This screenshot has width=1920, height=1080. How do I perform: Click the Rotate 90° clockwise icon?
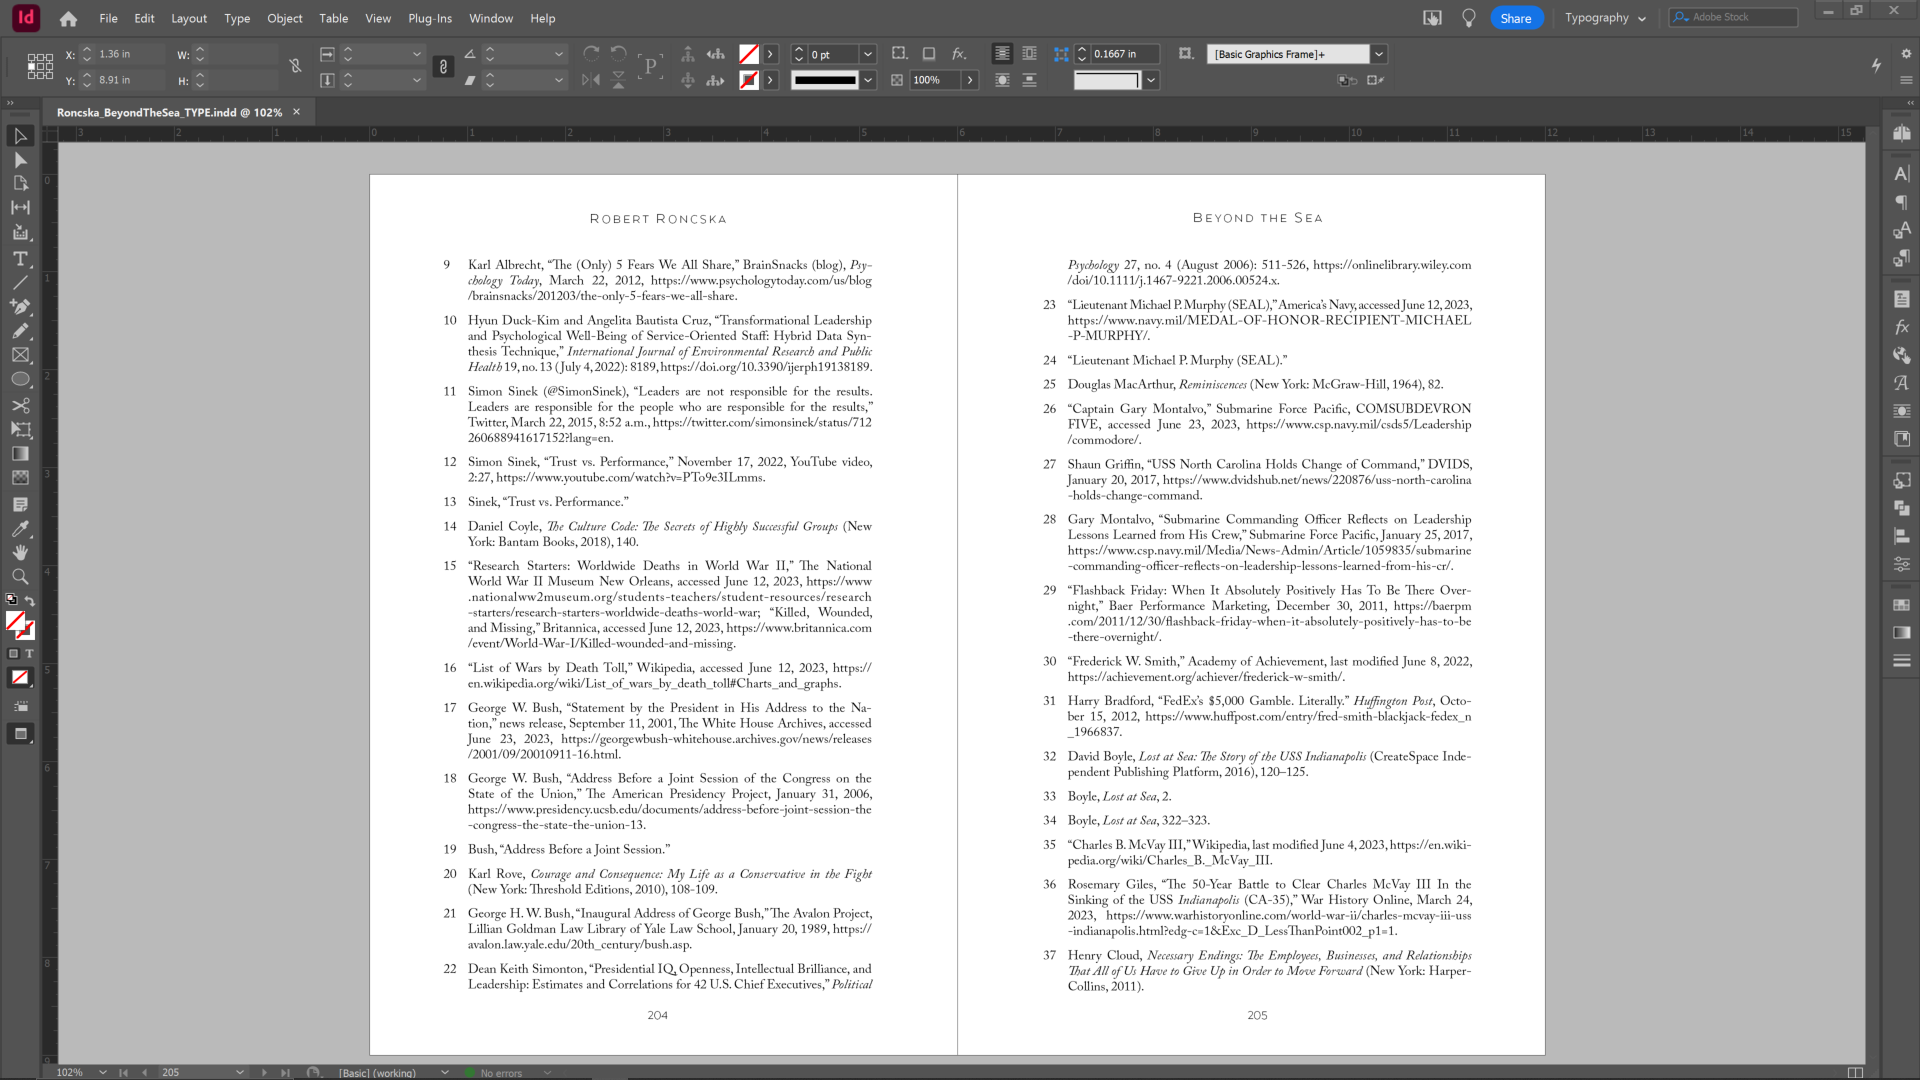click(x=591, y=54)
